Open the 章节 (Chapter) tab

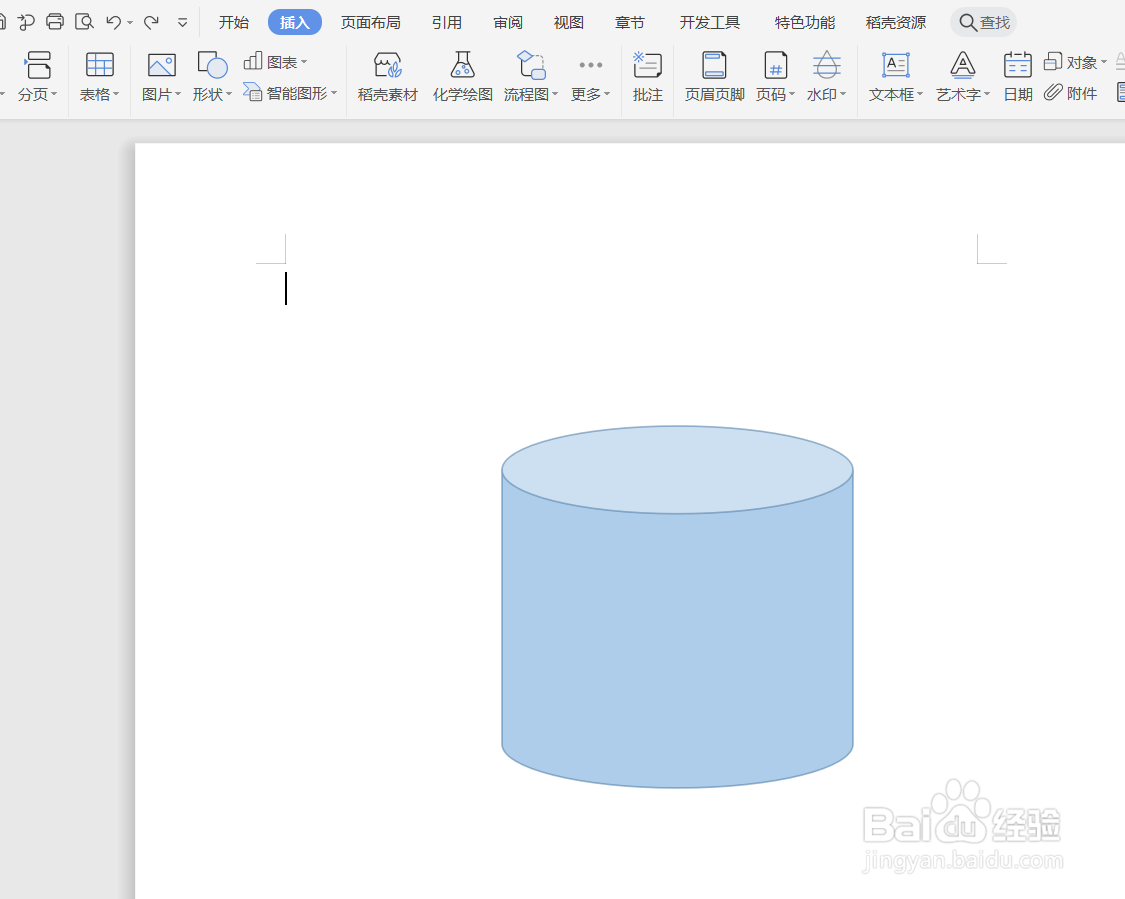[630, 22]
